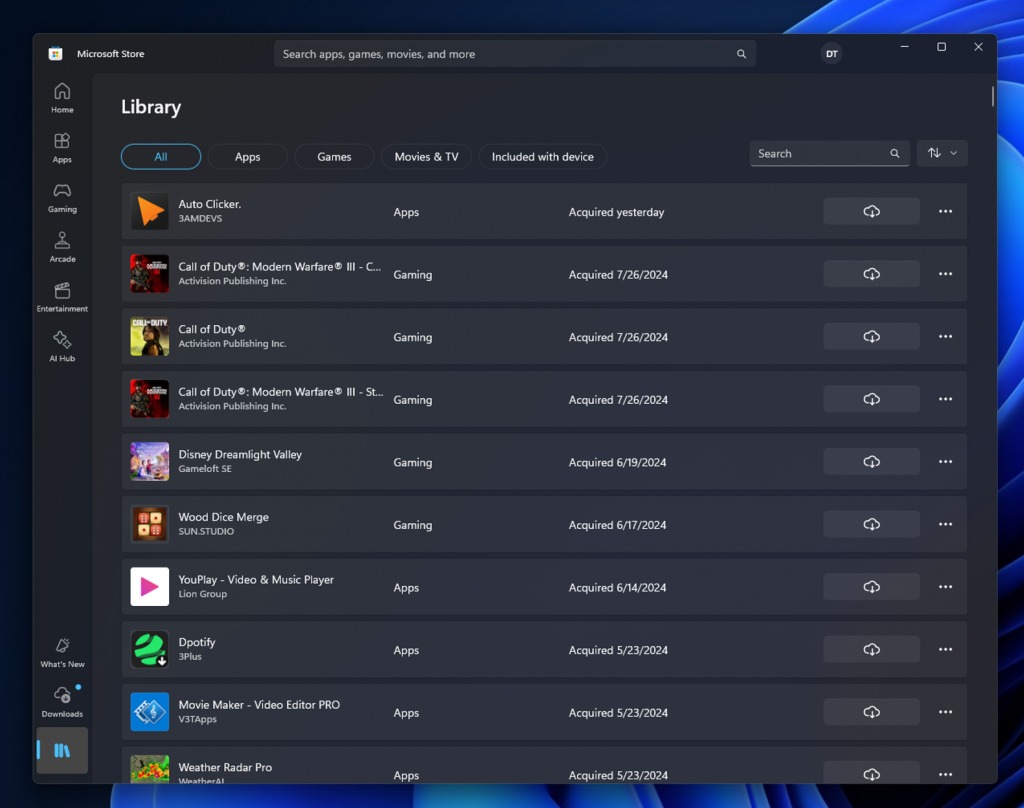Select the All filter pill

[x=160, y=156]
